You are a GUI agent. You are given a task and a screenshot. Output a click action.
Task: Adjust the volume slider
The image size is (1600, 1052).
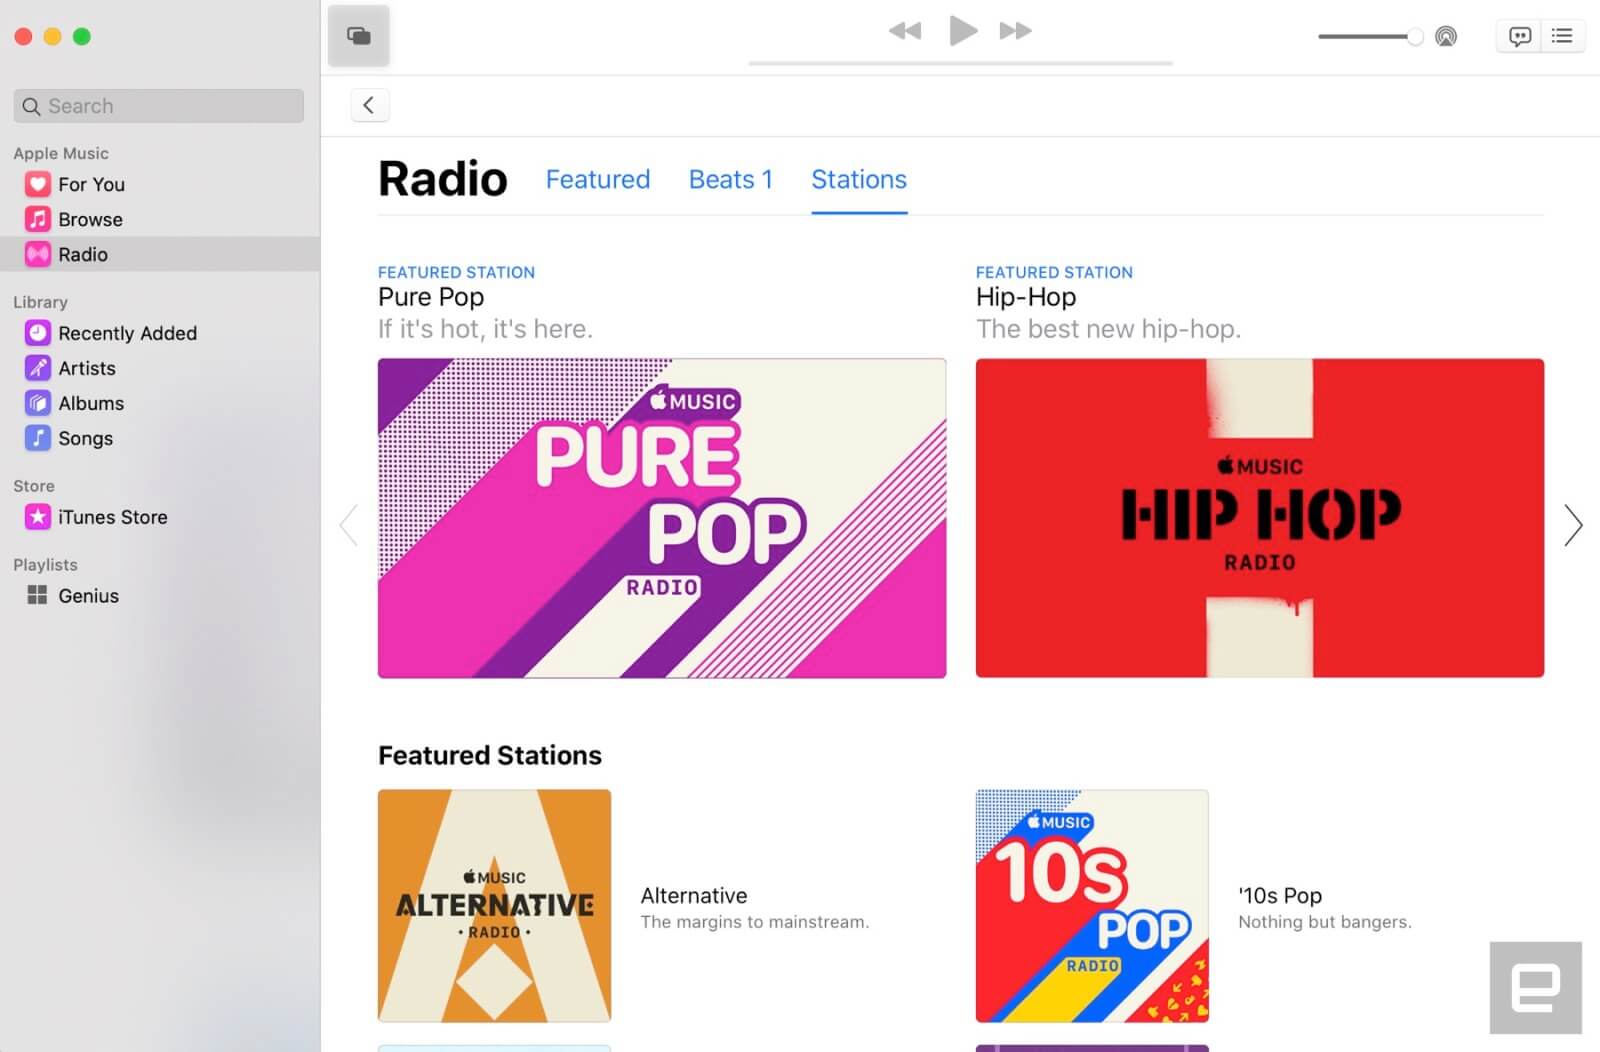pyautogui.click(x=1370, y=37)
